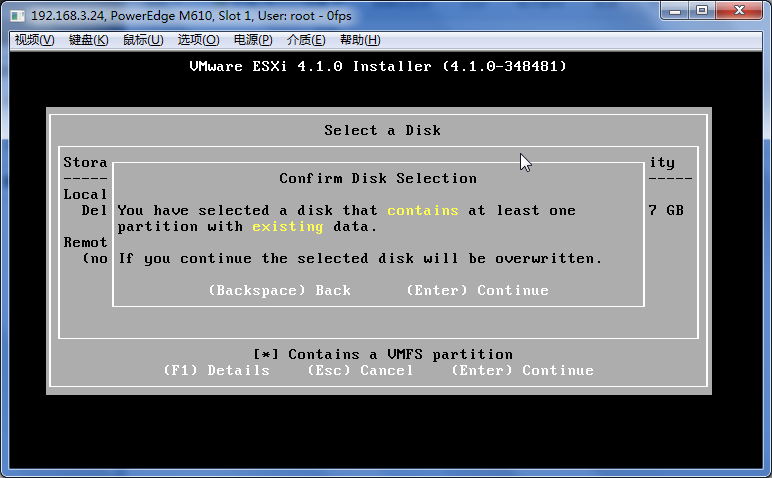Click the partially hidden 'Local' row label
Viewport: 772px width, 478px height.
tap(85, 194)
